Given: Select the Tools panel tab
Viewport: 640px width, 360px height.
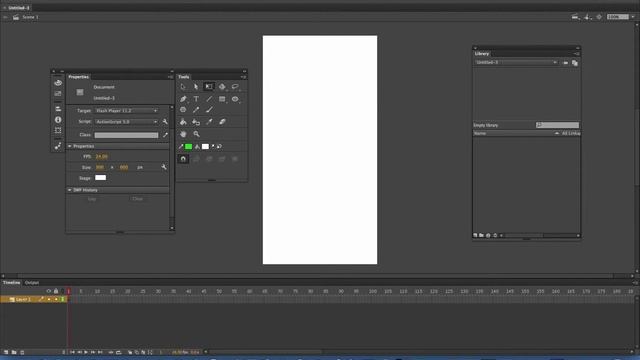Looking at the screenshot, I should tap(184, 77).
